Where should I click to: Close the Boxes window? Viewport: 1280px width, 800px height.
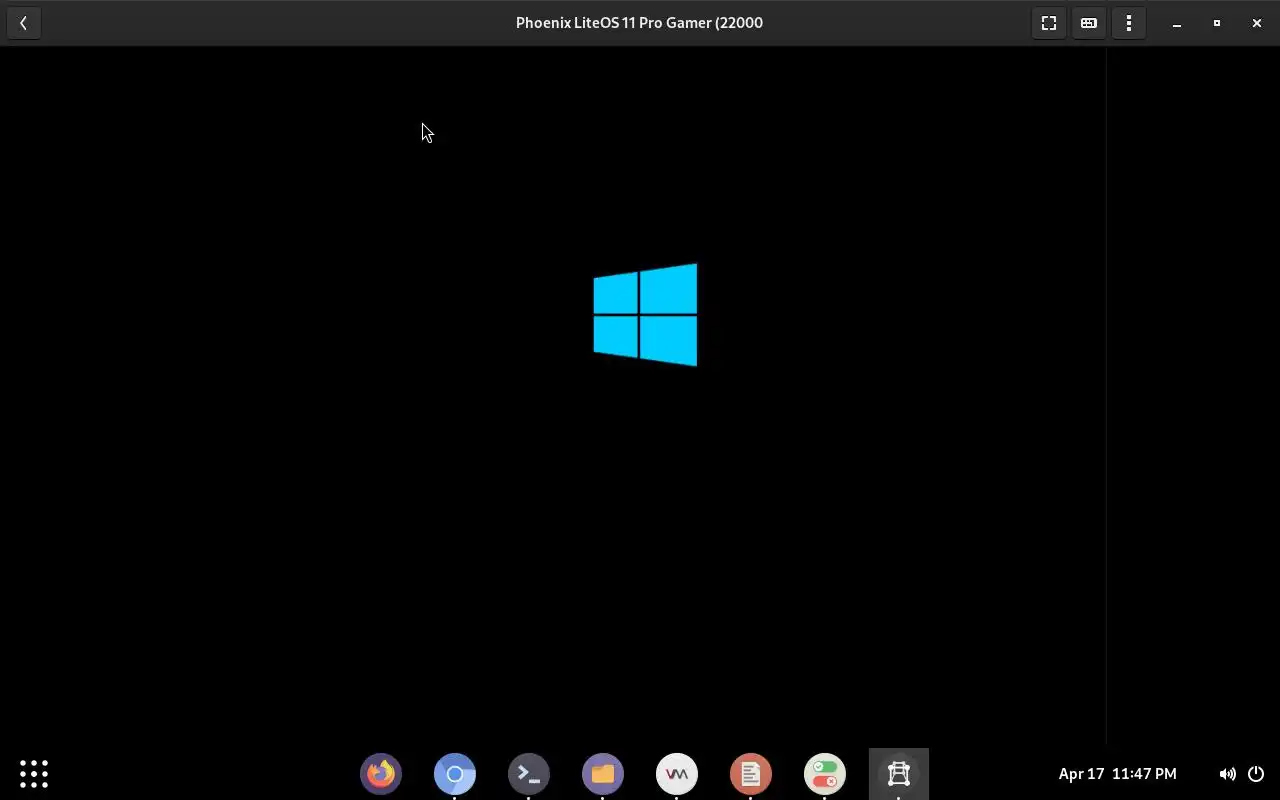pyautogui.click(x=1257, y=23)
